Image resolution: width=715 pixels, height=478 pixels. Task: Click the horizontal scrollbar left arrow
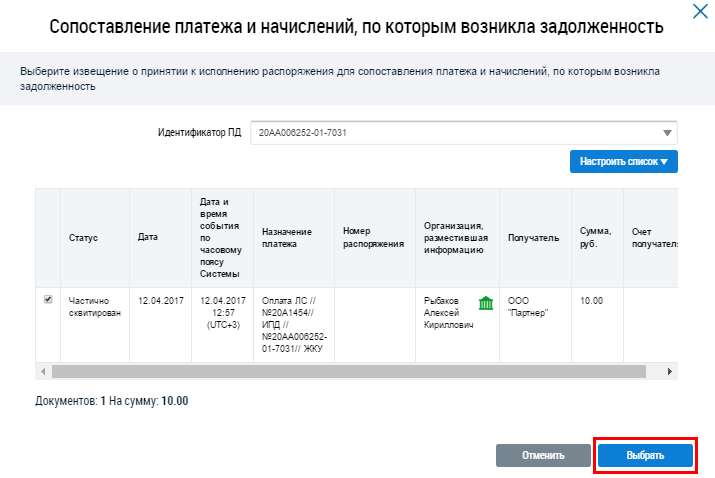(x=43, y=371)
